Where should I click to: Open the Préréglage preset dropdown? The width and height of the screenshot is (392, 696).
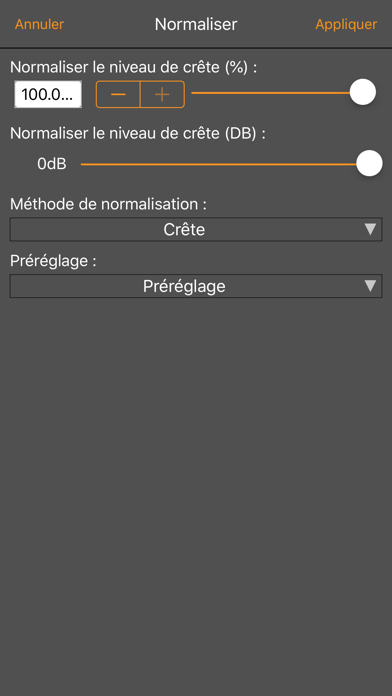[196, 286]
